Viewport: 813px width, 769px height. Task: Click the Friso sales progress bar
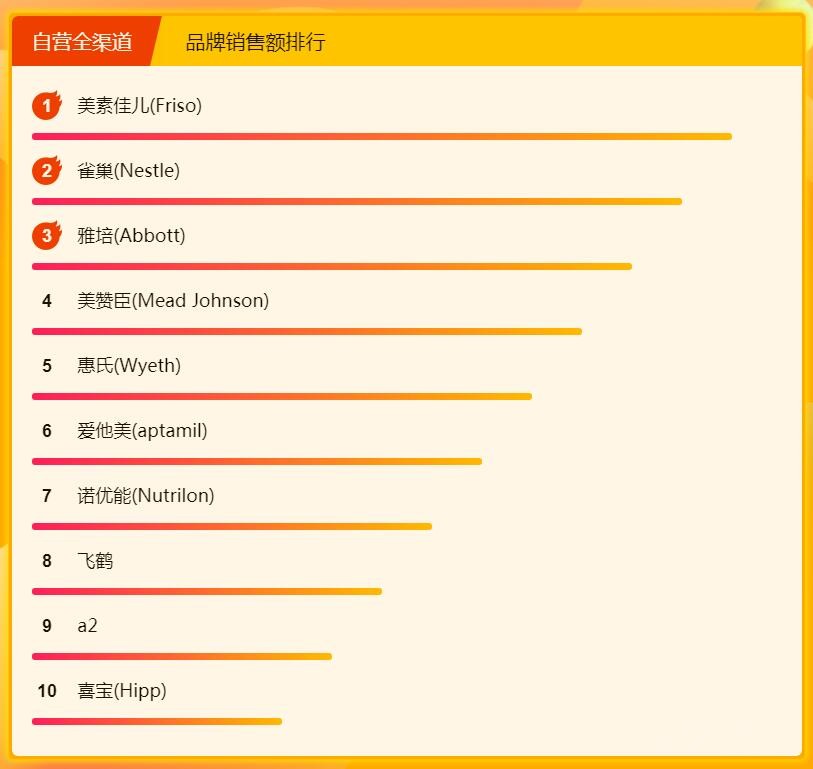click(x=381, y=136)
